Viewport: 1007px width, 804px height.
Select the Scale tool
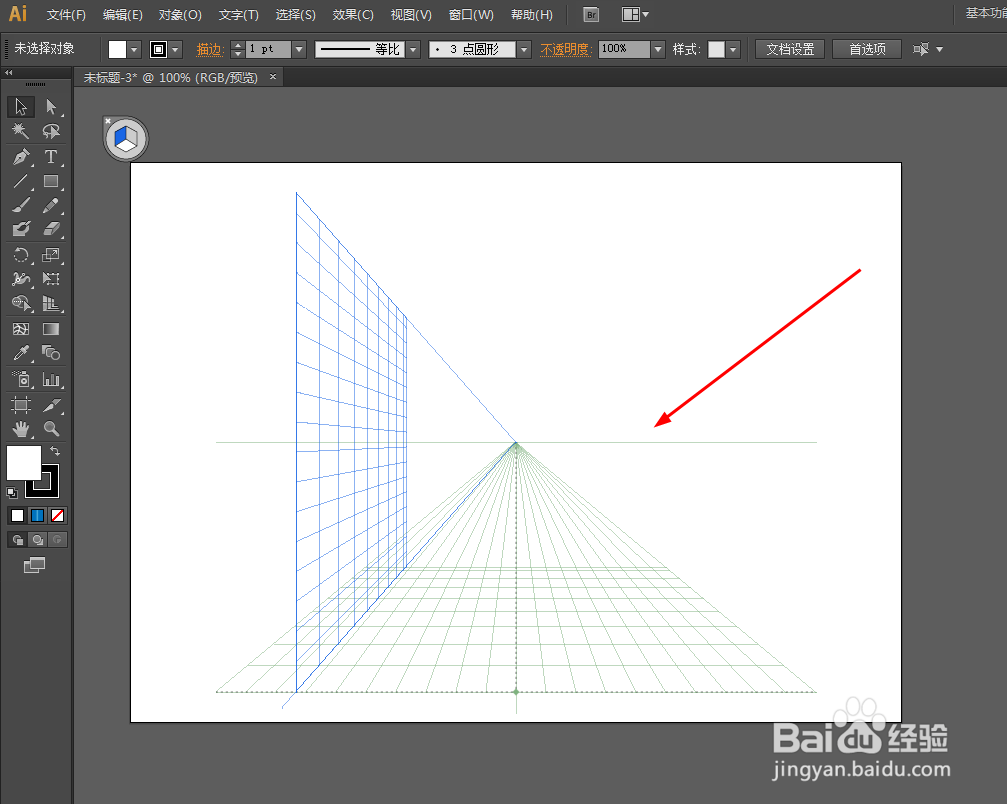51,255
